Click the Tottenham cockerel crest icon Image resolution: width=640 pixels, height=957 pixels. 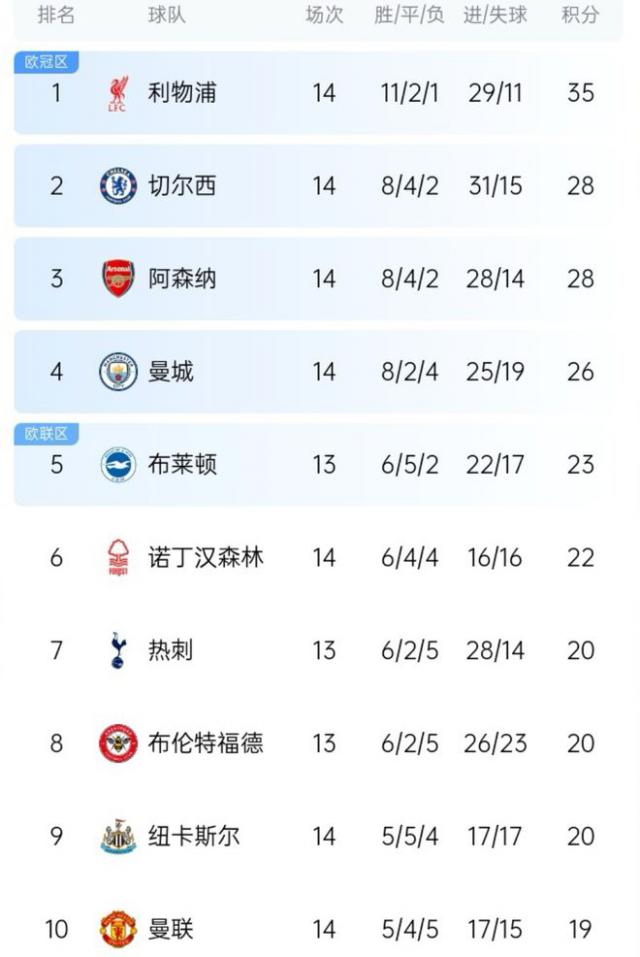[118, 651]
